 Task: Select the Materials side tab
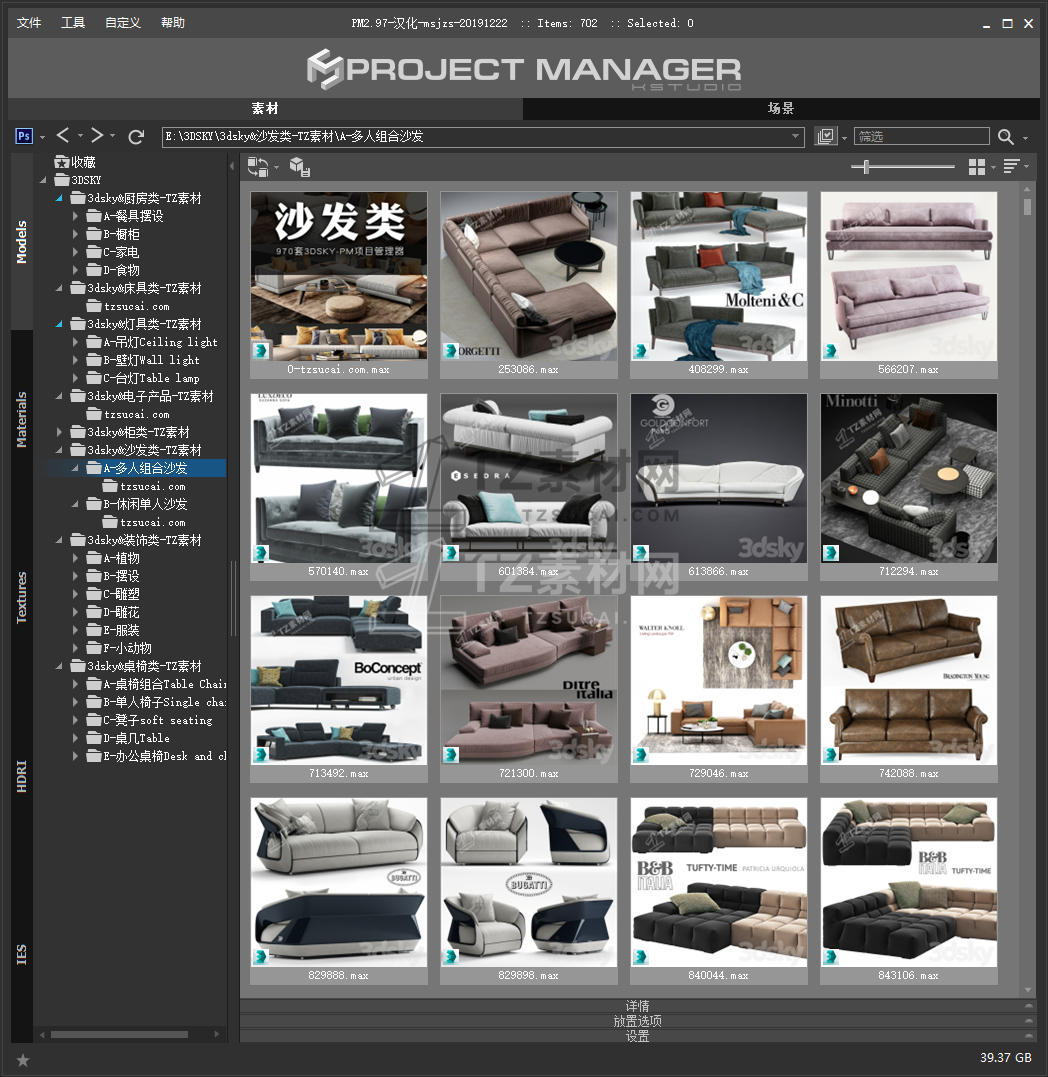[x=22, y=420]
